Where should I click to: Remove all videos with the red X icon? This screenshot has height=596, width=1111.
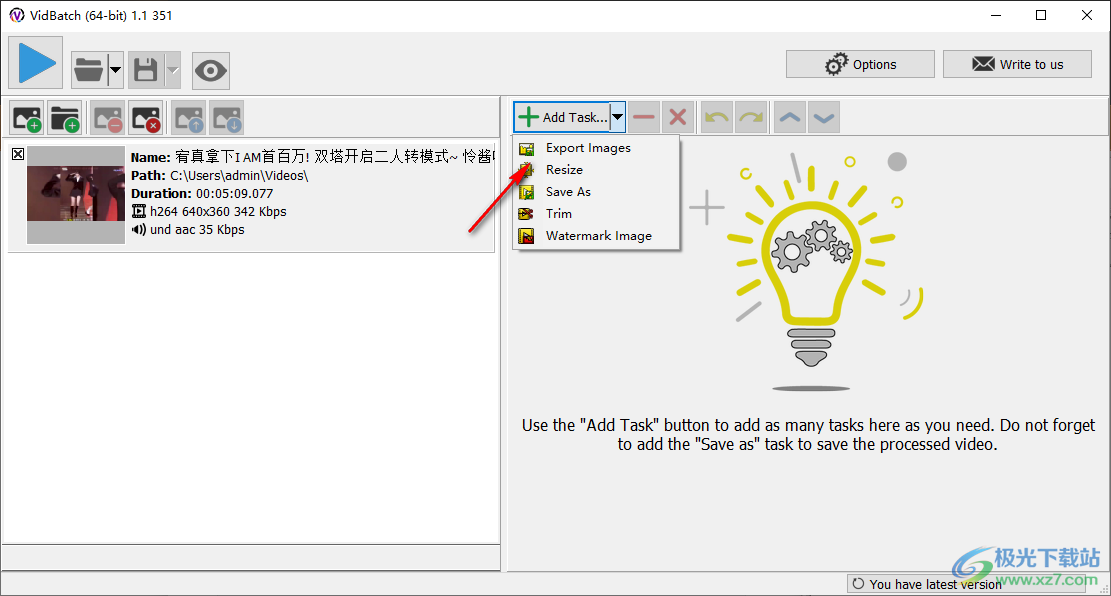145,118
